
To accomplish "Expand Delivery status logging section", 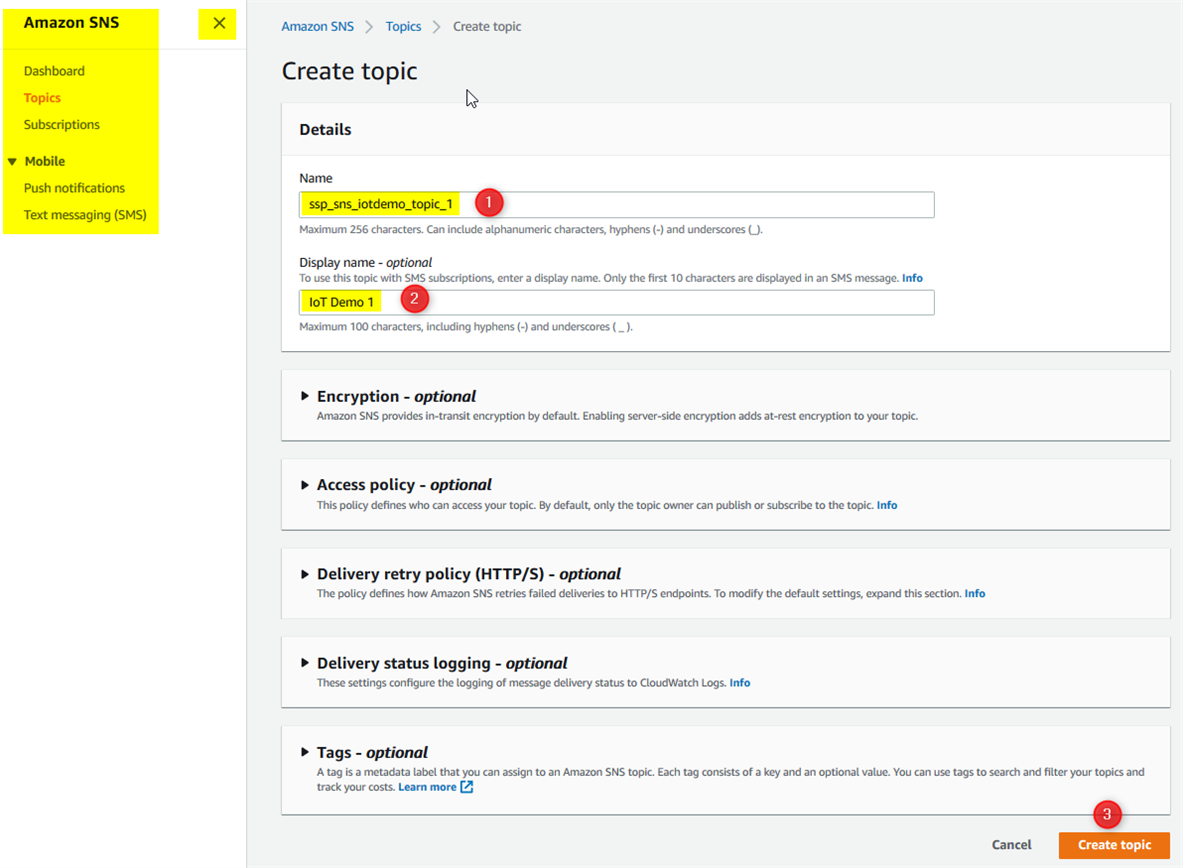I will pos(305,663).
